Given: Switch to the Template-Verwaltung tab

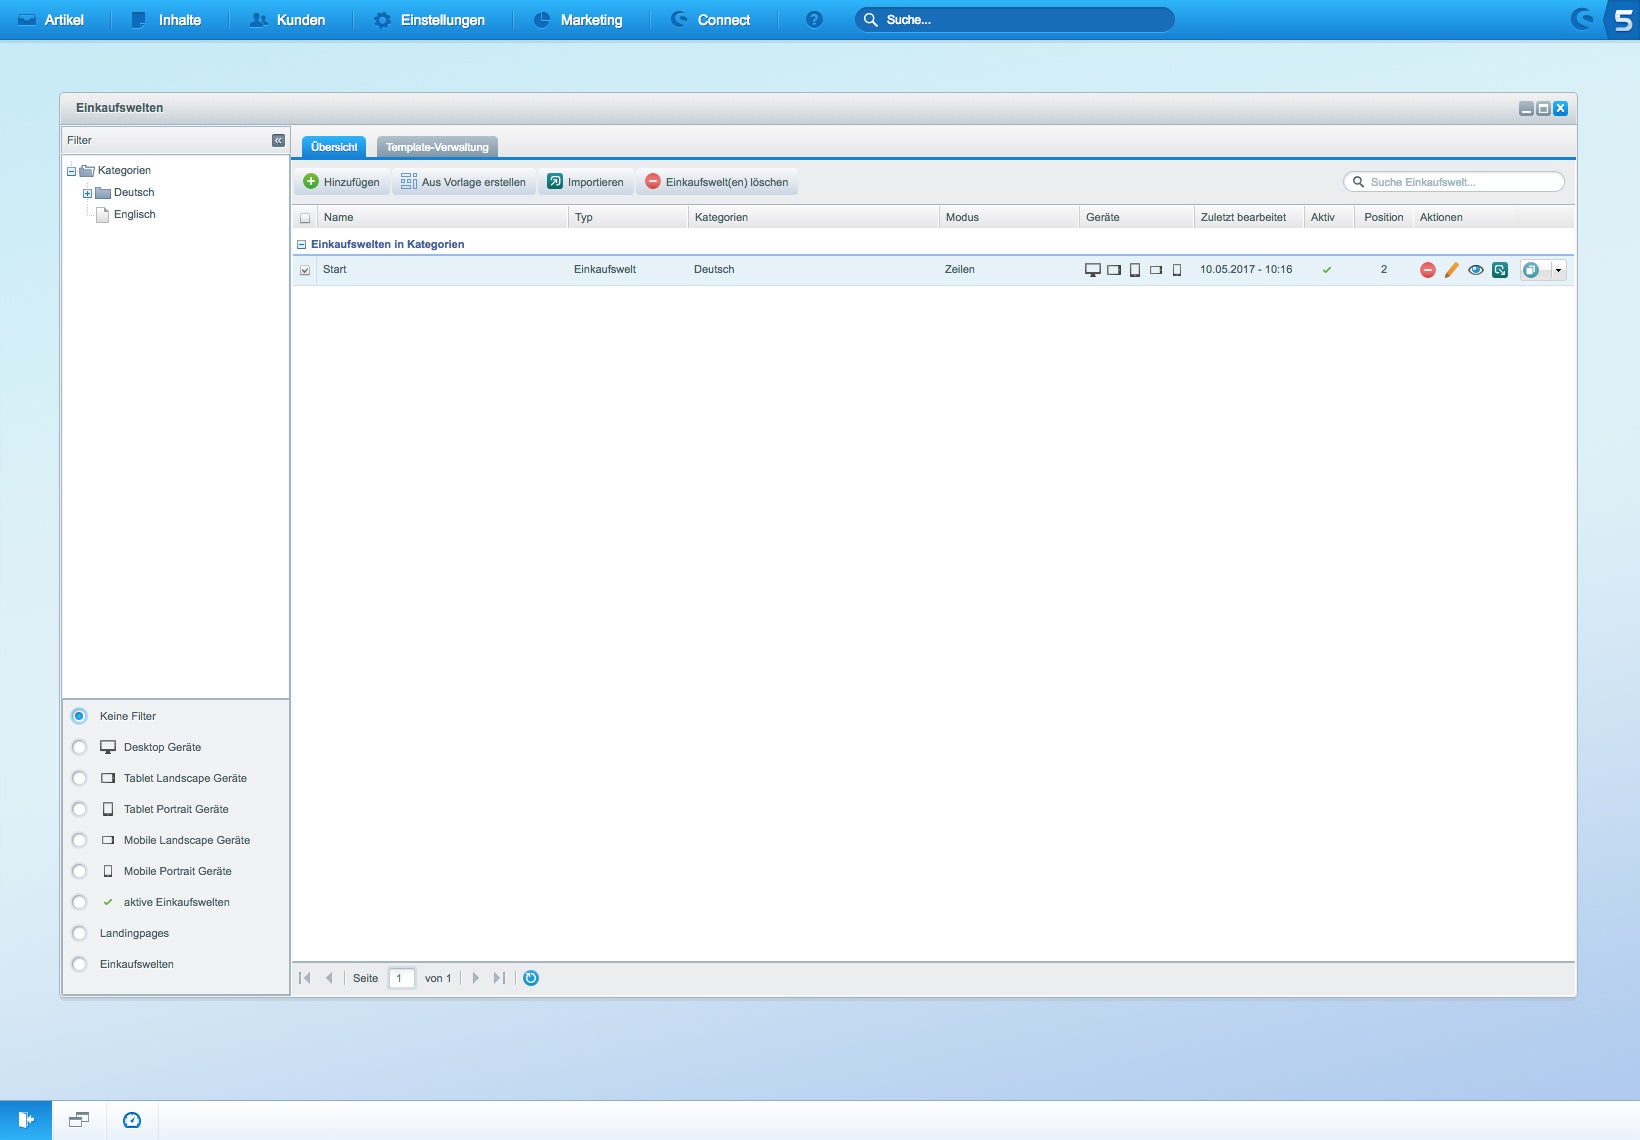Looking at the screenshot, I should 437,147.
